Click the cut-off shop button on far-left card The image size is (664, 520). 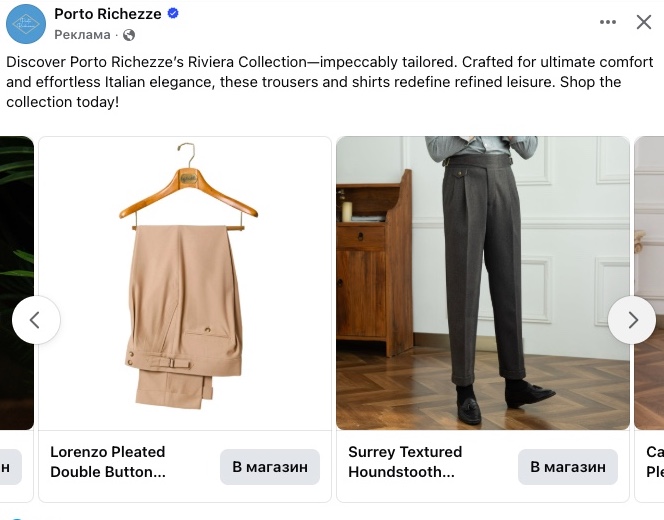point(8,467)
